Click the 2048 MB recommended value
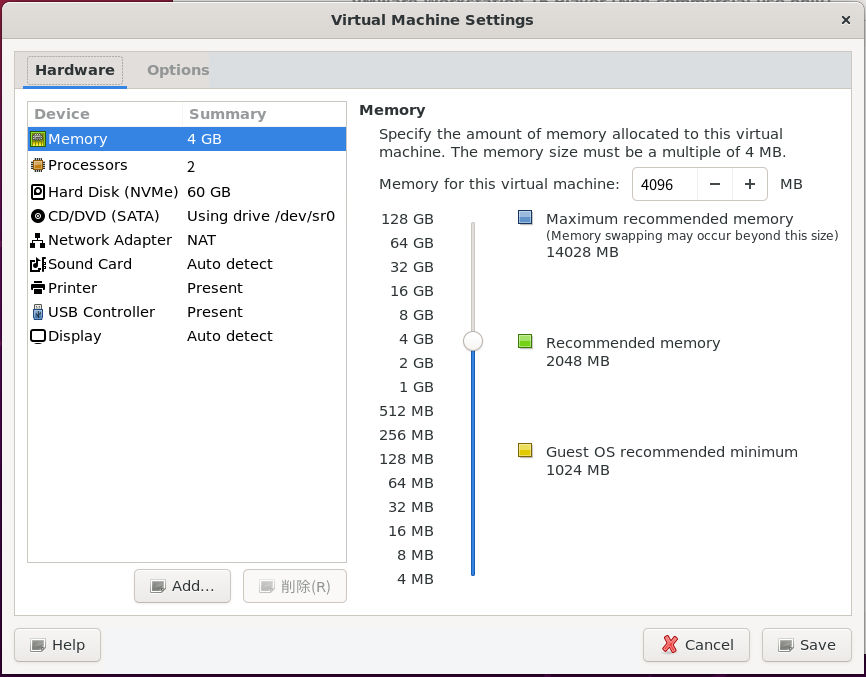This screenshot has height=677, width=866. (578, 361)
